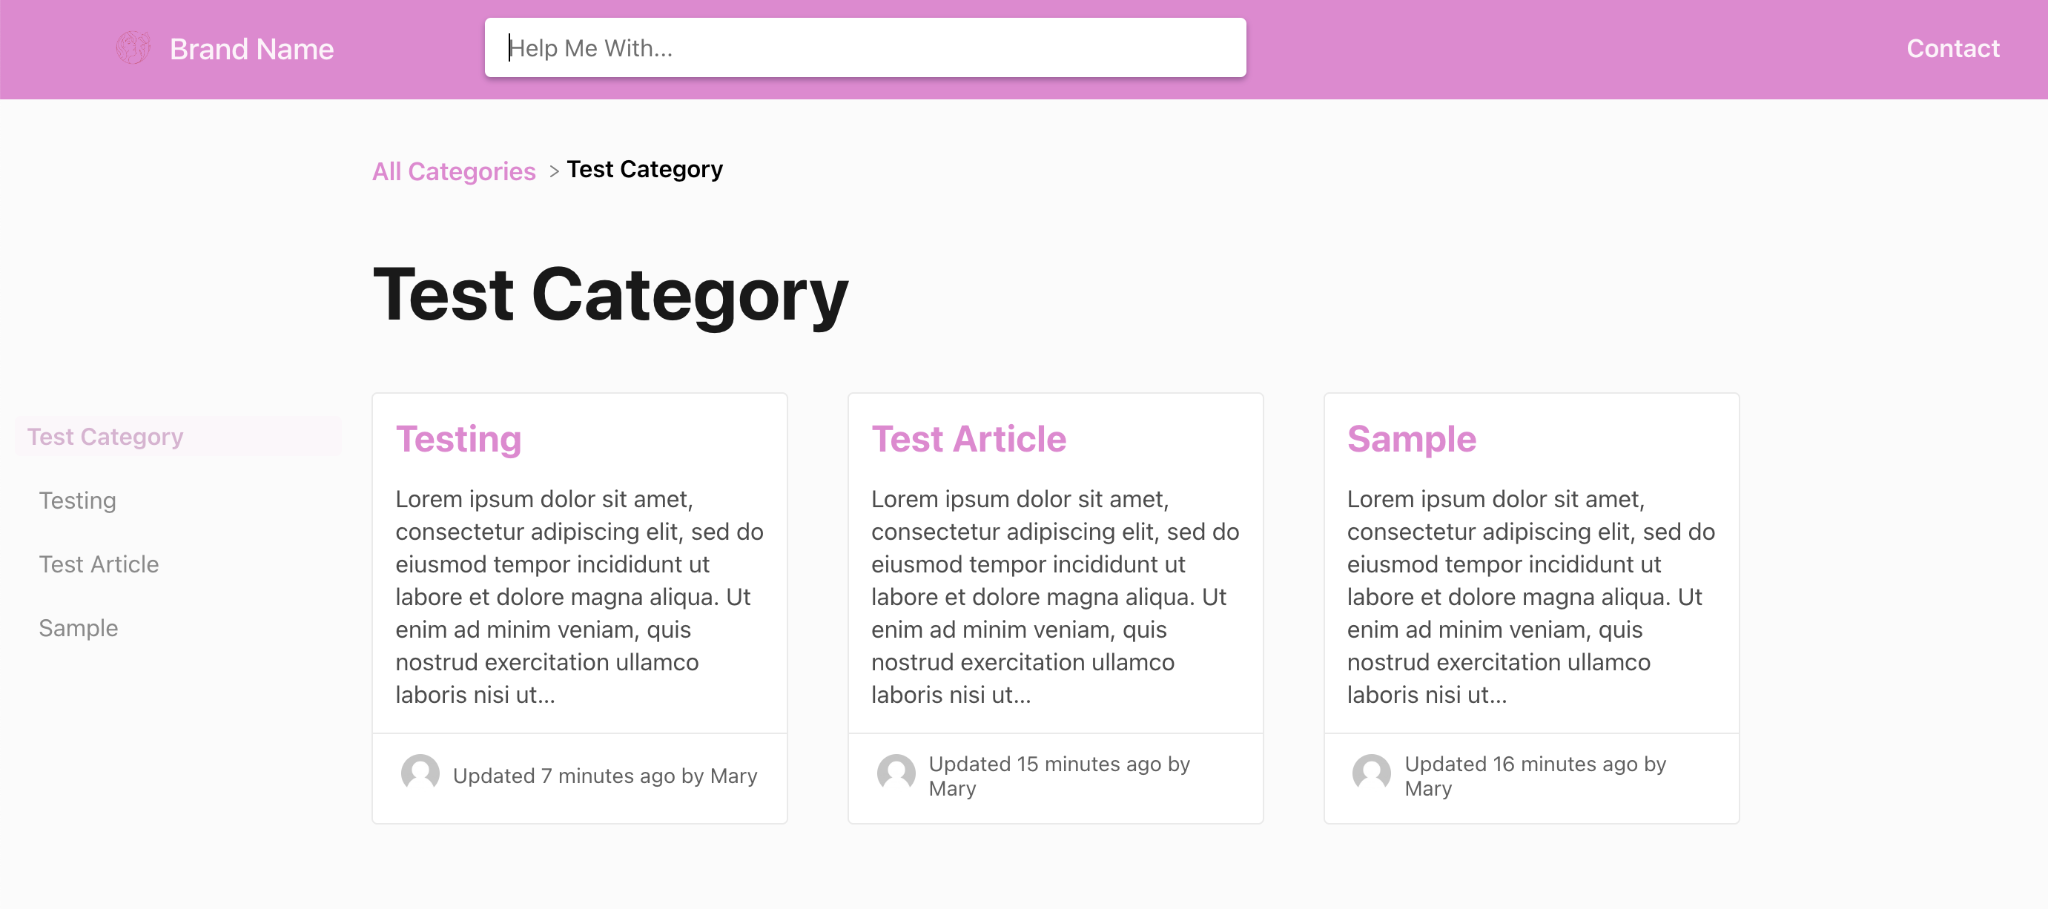Click Mary's avatar on the Testing card

pyautogui.click(x=420, y=773)
